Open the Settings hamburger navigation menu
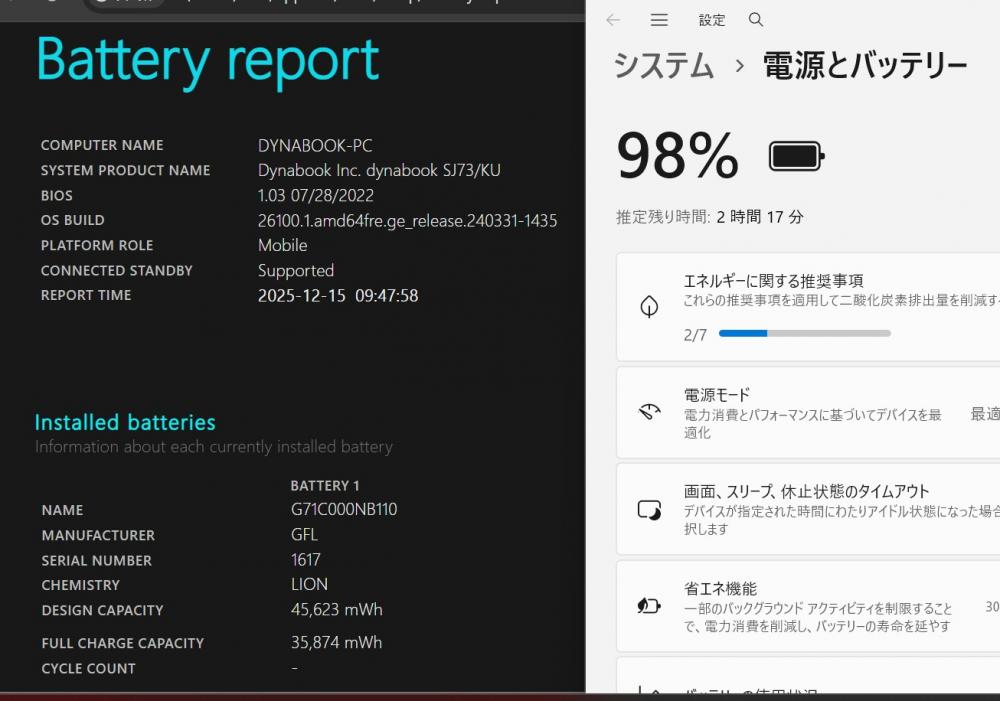The height and width of the screenshot is (701, 1000). tap(659, 20)
